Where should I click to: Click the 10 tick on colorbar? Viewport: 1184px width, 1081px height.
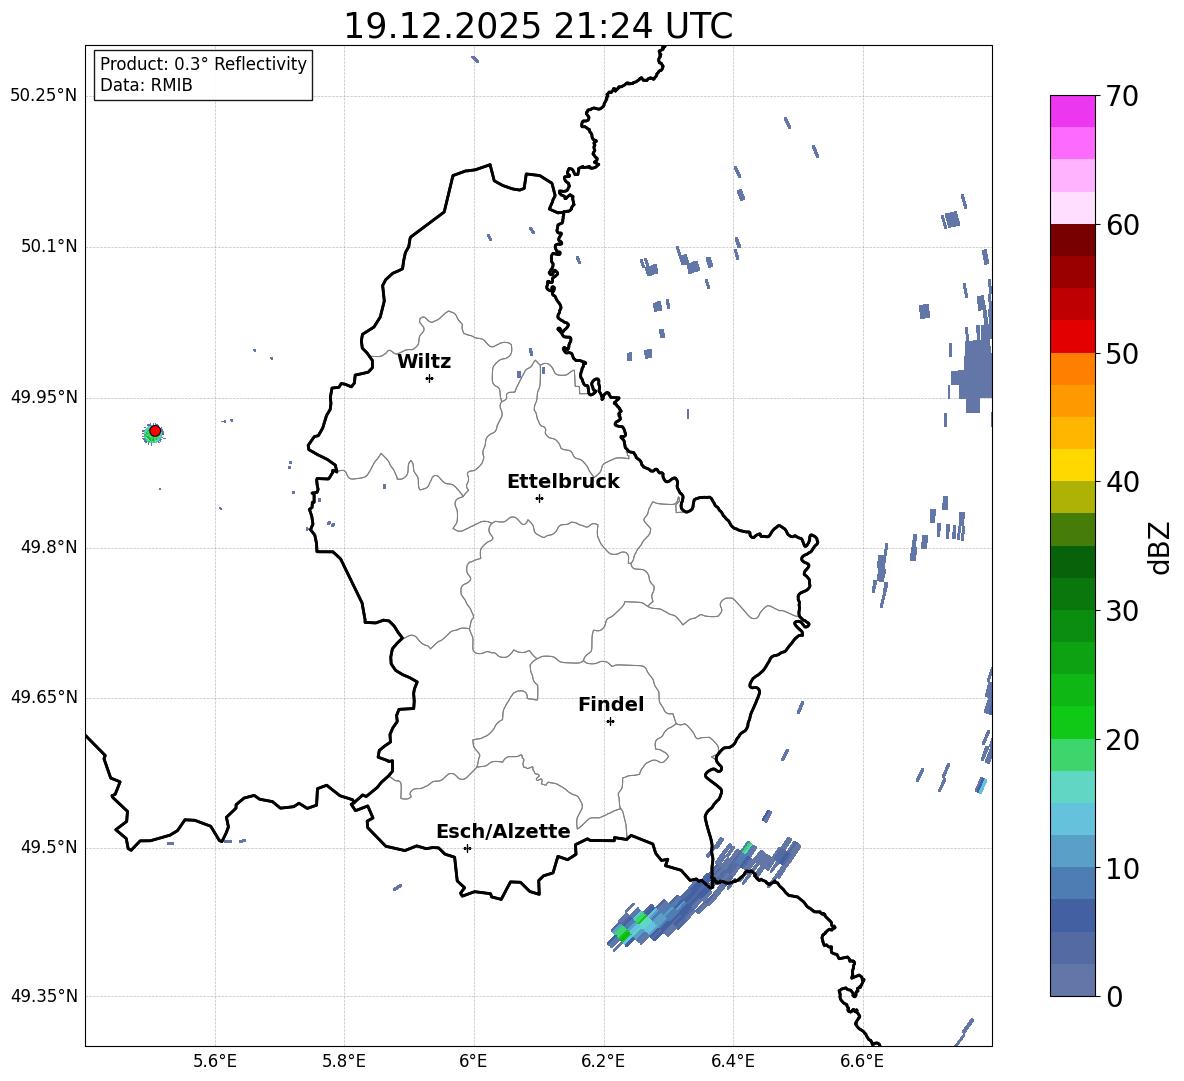[x=1122, y=868]
